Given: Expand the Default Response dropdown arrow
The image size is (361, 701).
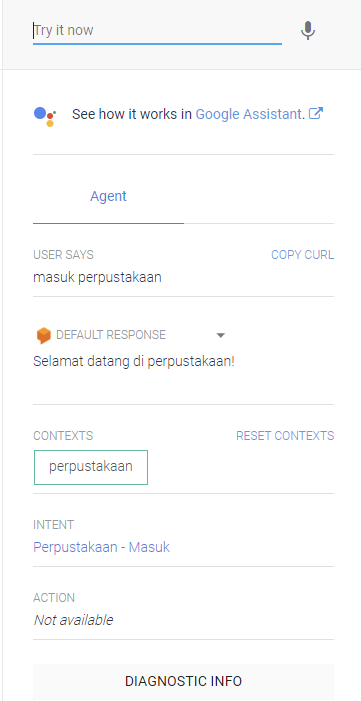Looking at the screenshot, I should 221,335.
